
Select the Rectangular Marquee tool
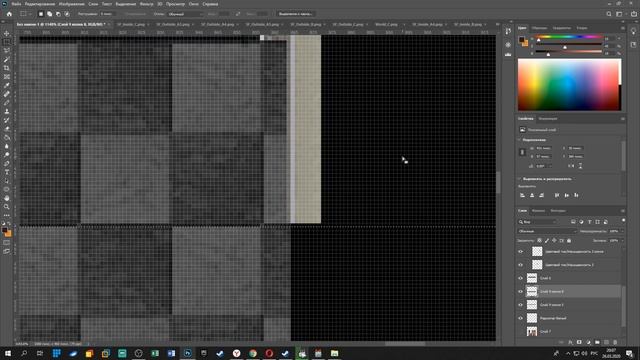[7, 42]
